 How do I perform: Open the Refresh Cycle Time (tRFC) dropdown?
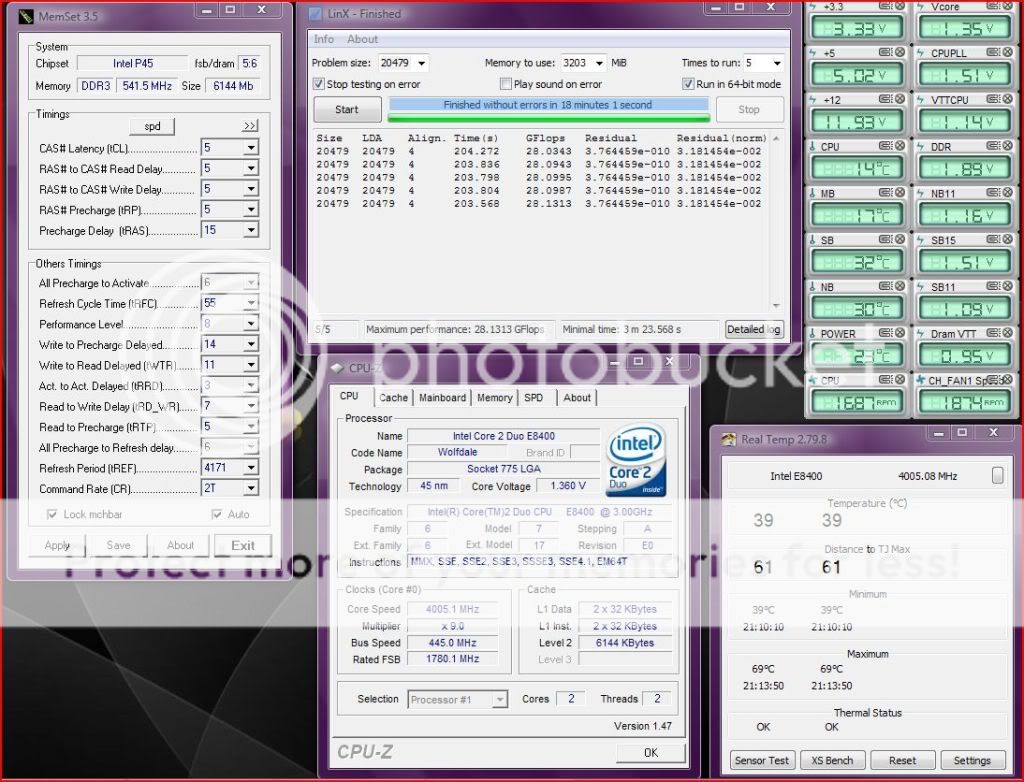[251, 303]
